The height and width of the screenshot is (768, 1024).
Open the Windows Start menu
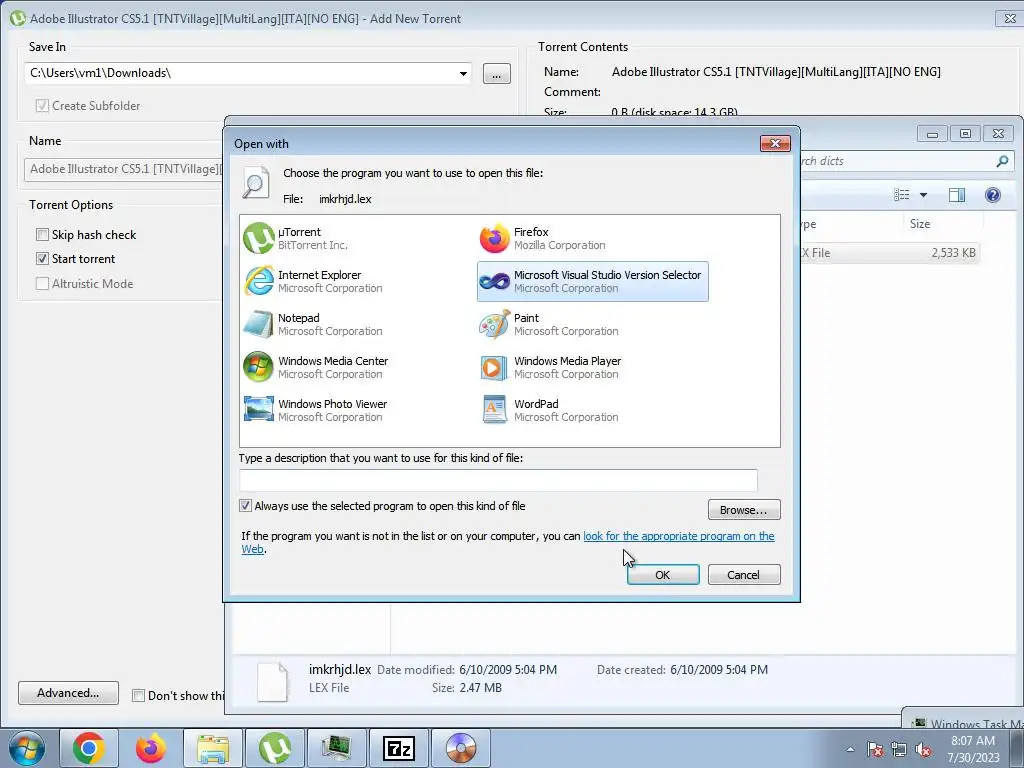(x=26, y=748)
